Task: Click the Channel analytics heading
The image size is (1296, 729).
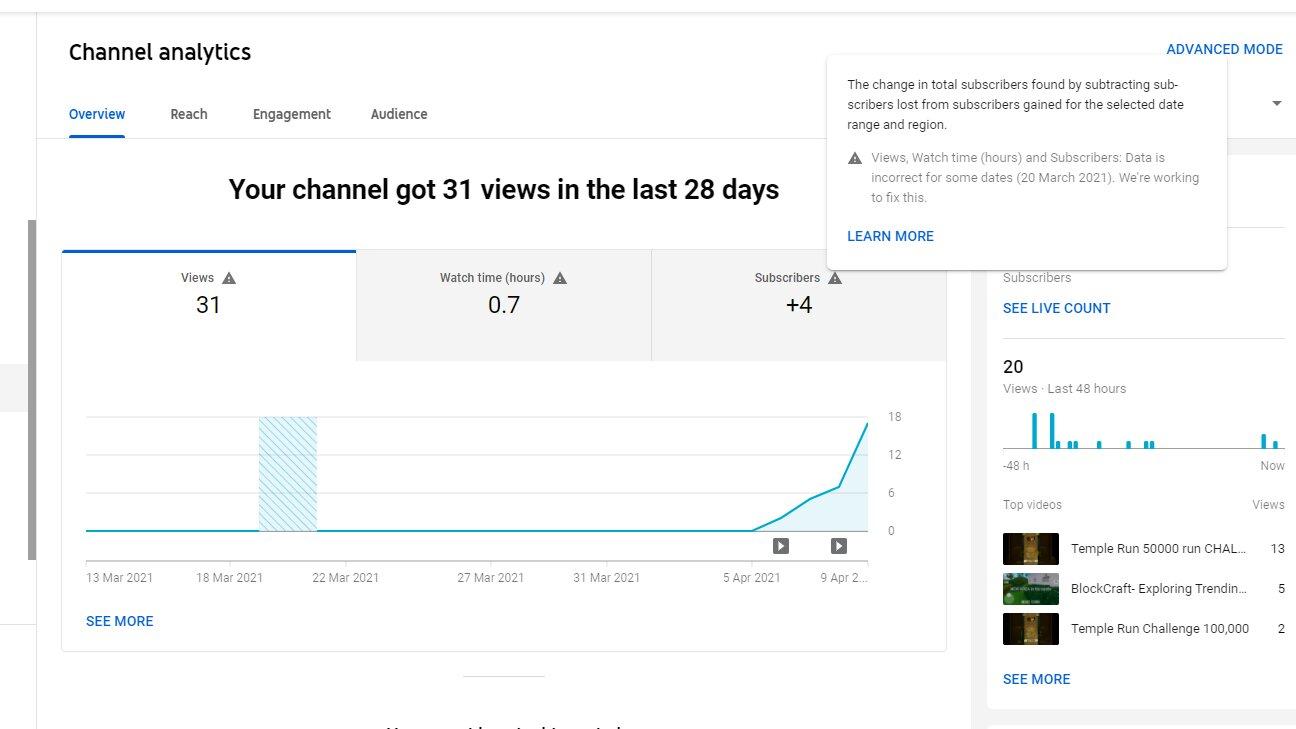Action: 160,52
